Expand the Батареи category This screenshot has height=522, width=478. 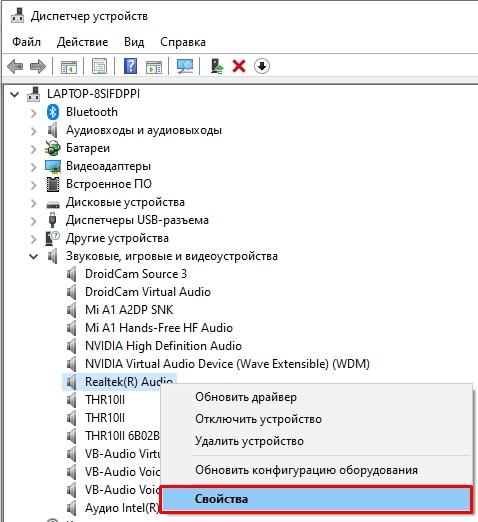coord(34,149)
